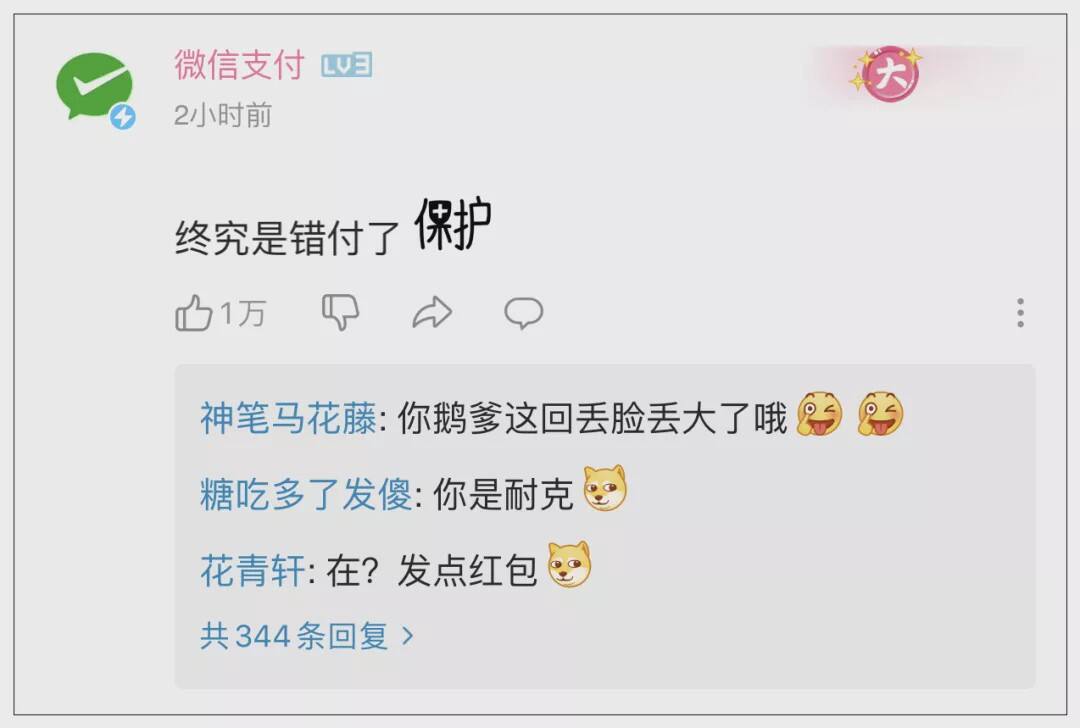Share the comment using the arrow icon
This screenshot has width=1080, height=728.
tap(432, 313)
